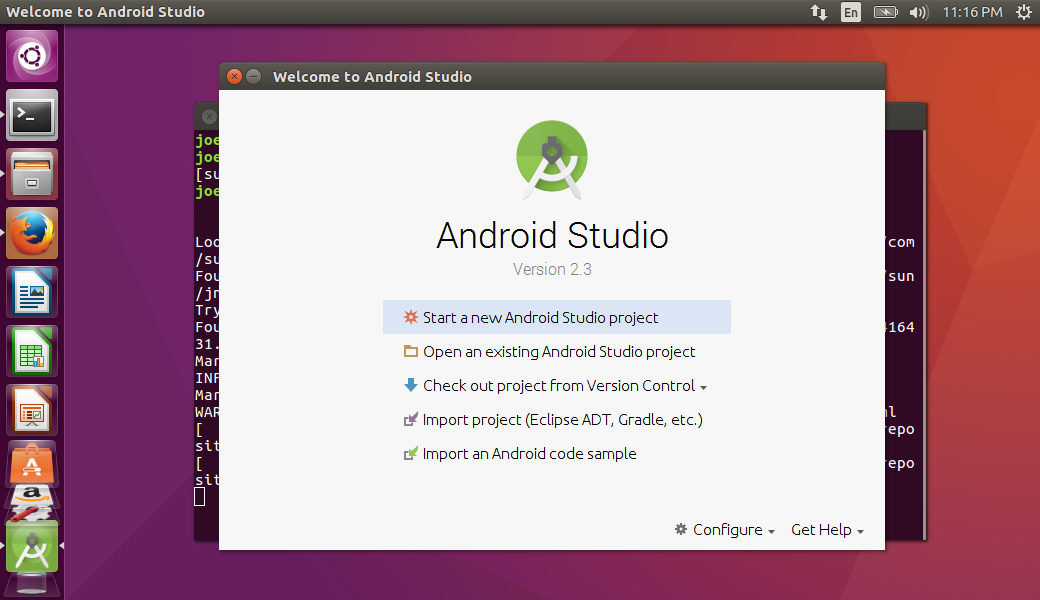Open the En keyboard language indicator
The height and width of the screenshot is (600, 1040).
[x=850, y=12]
